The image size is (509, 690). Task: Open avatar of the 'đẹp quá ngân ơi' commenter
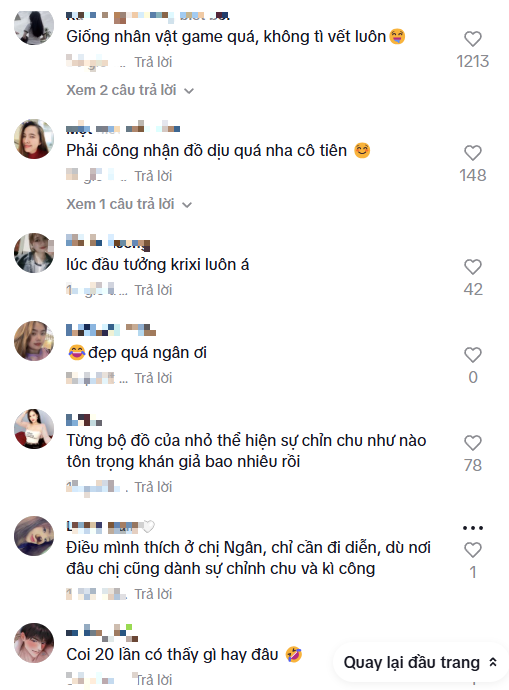pos(34,341)
